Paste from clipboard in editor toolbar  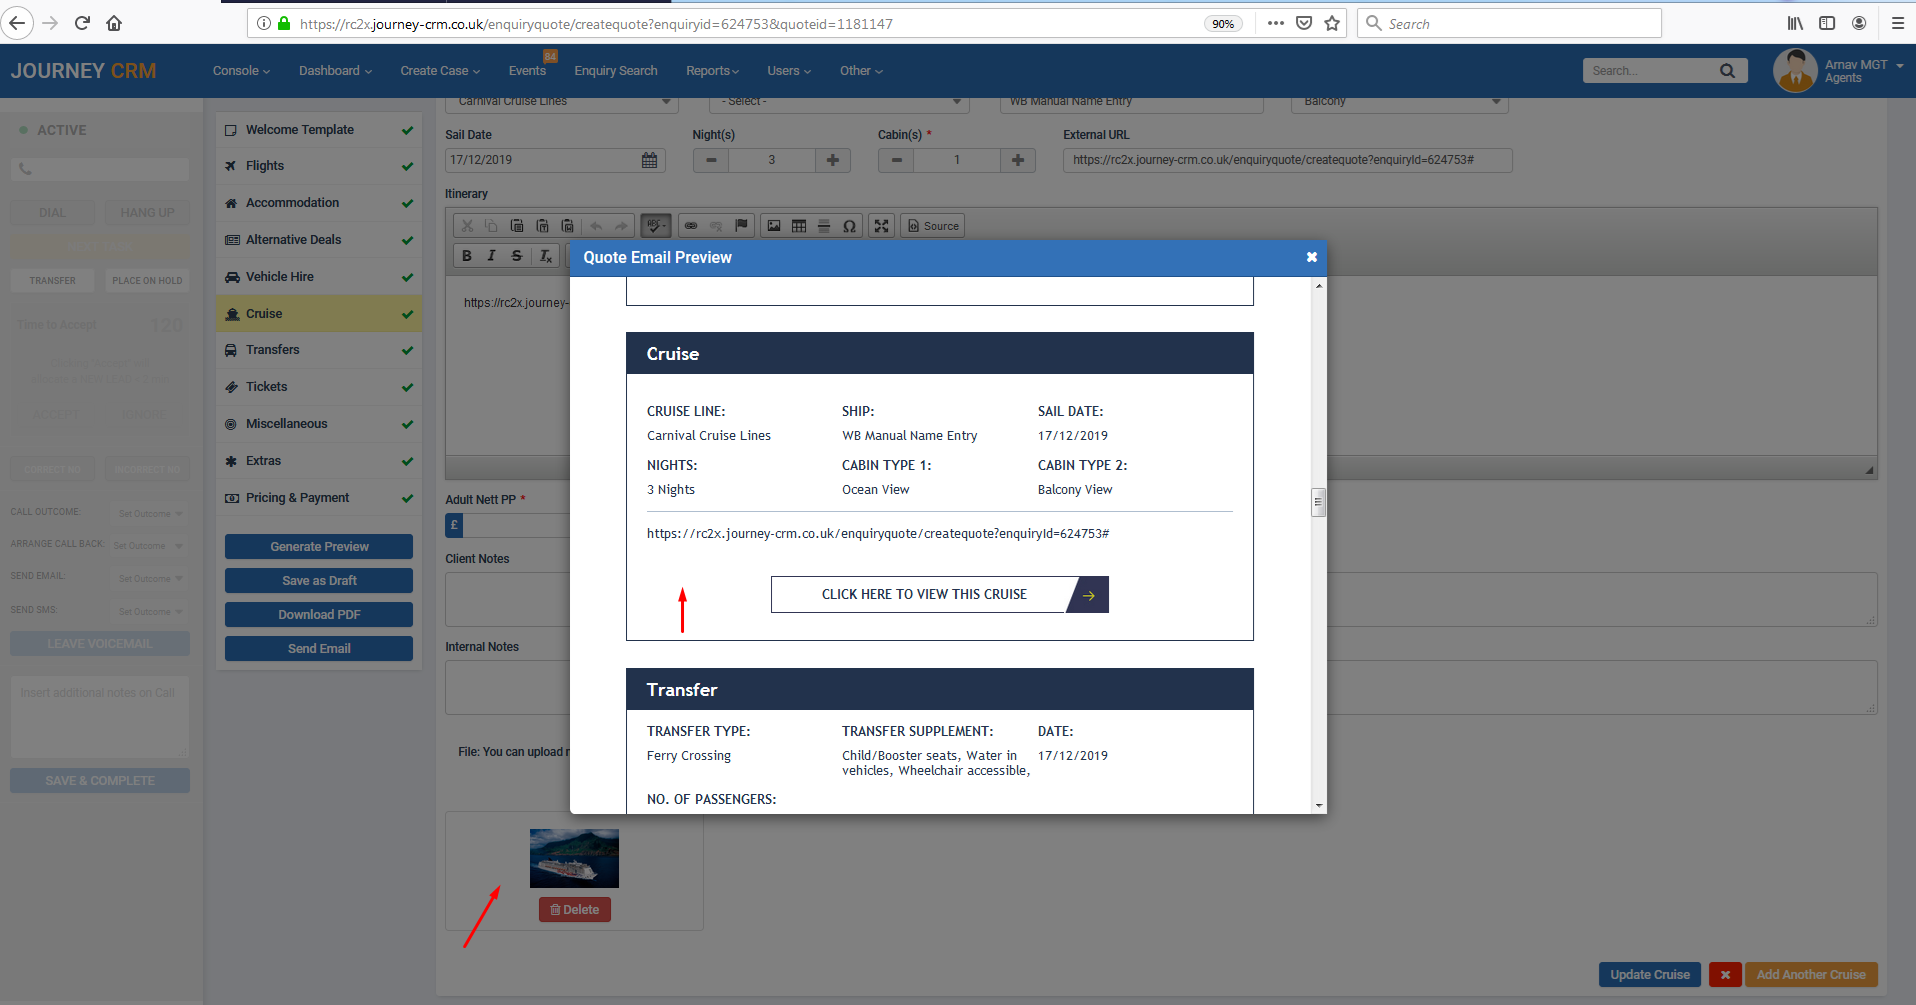click(x=517, y=226)
